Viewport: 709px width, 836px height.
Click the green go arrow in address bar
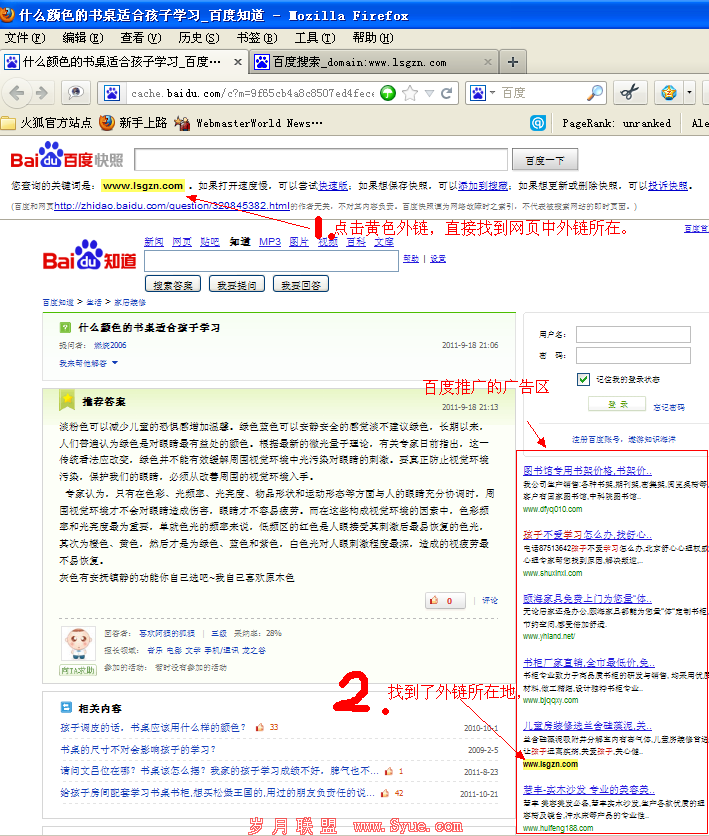387,93
